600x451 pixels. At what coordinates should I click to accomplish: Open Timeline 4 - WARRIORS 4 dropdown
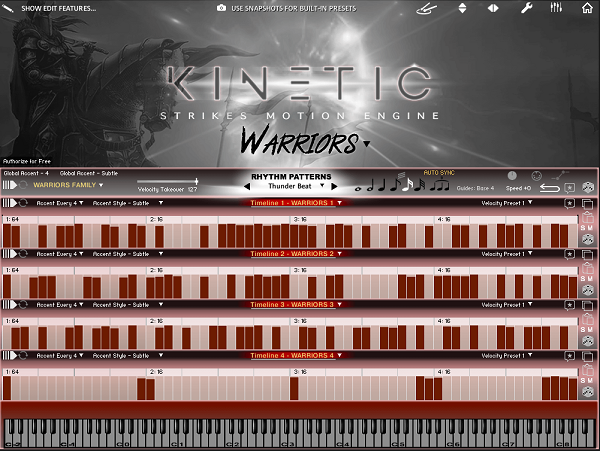[x=296, y=355]
